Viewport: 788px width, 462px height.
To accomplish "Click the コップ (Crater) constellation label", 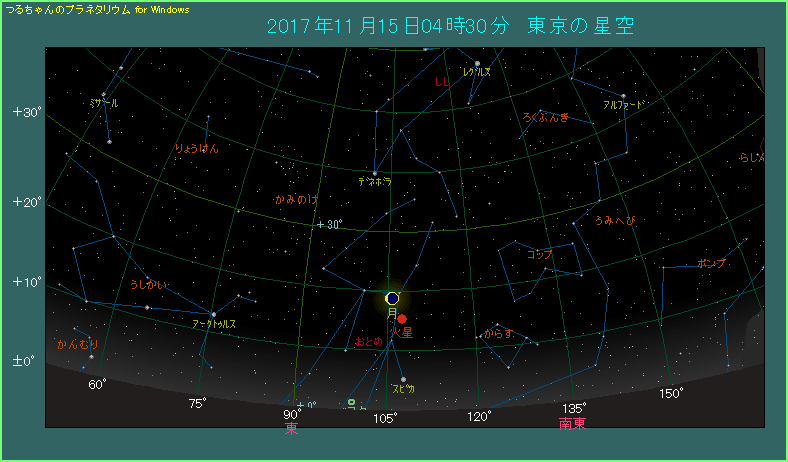I will click(x=540, y=254).
